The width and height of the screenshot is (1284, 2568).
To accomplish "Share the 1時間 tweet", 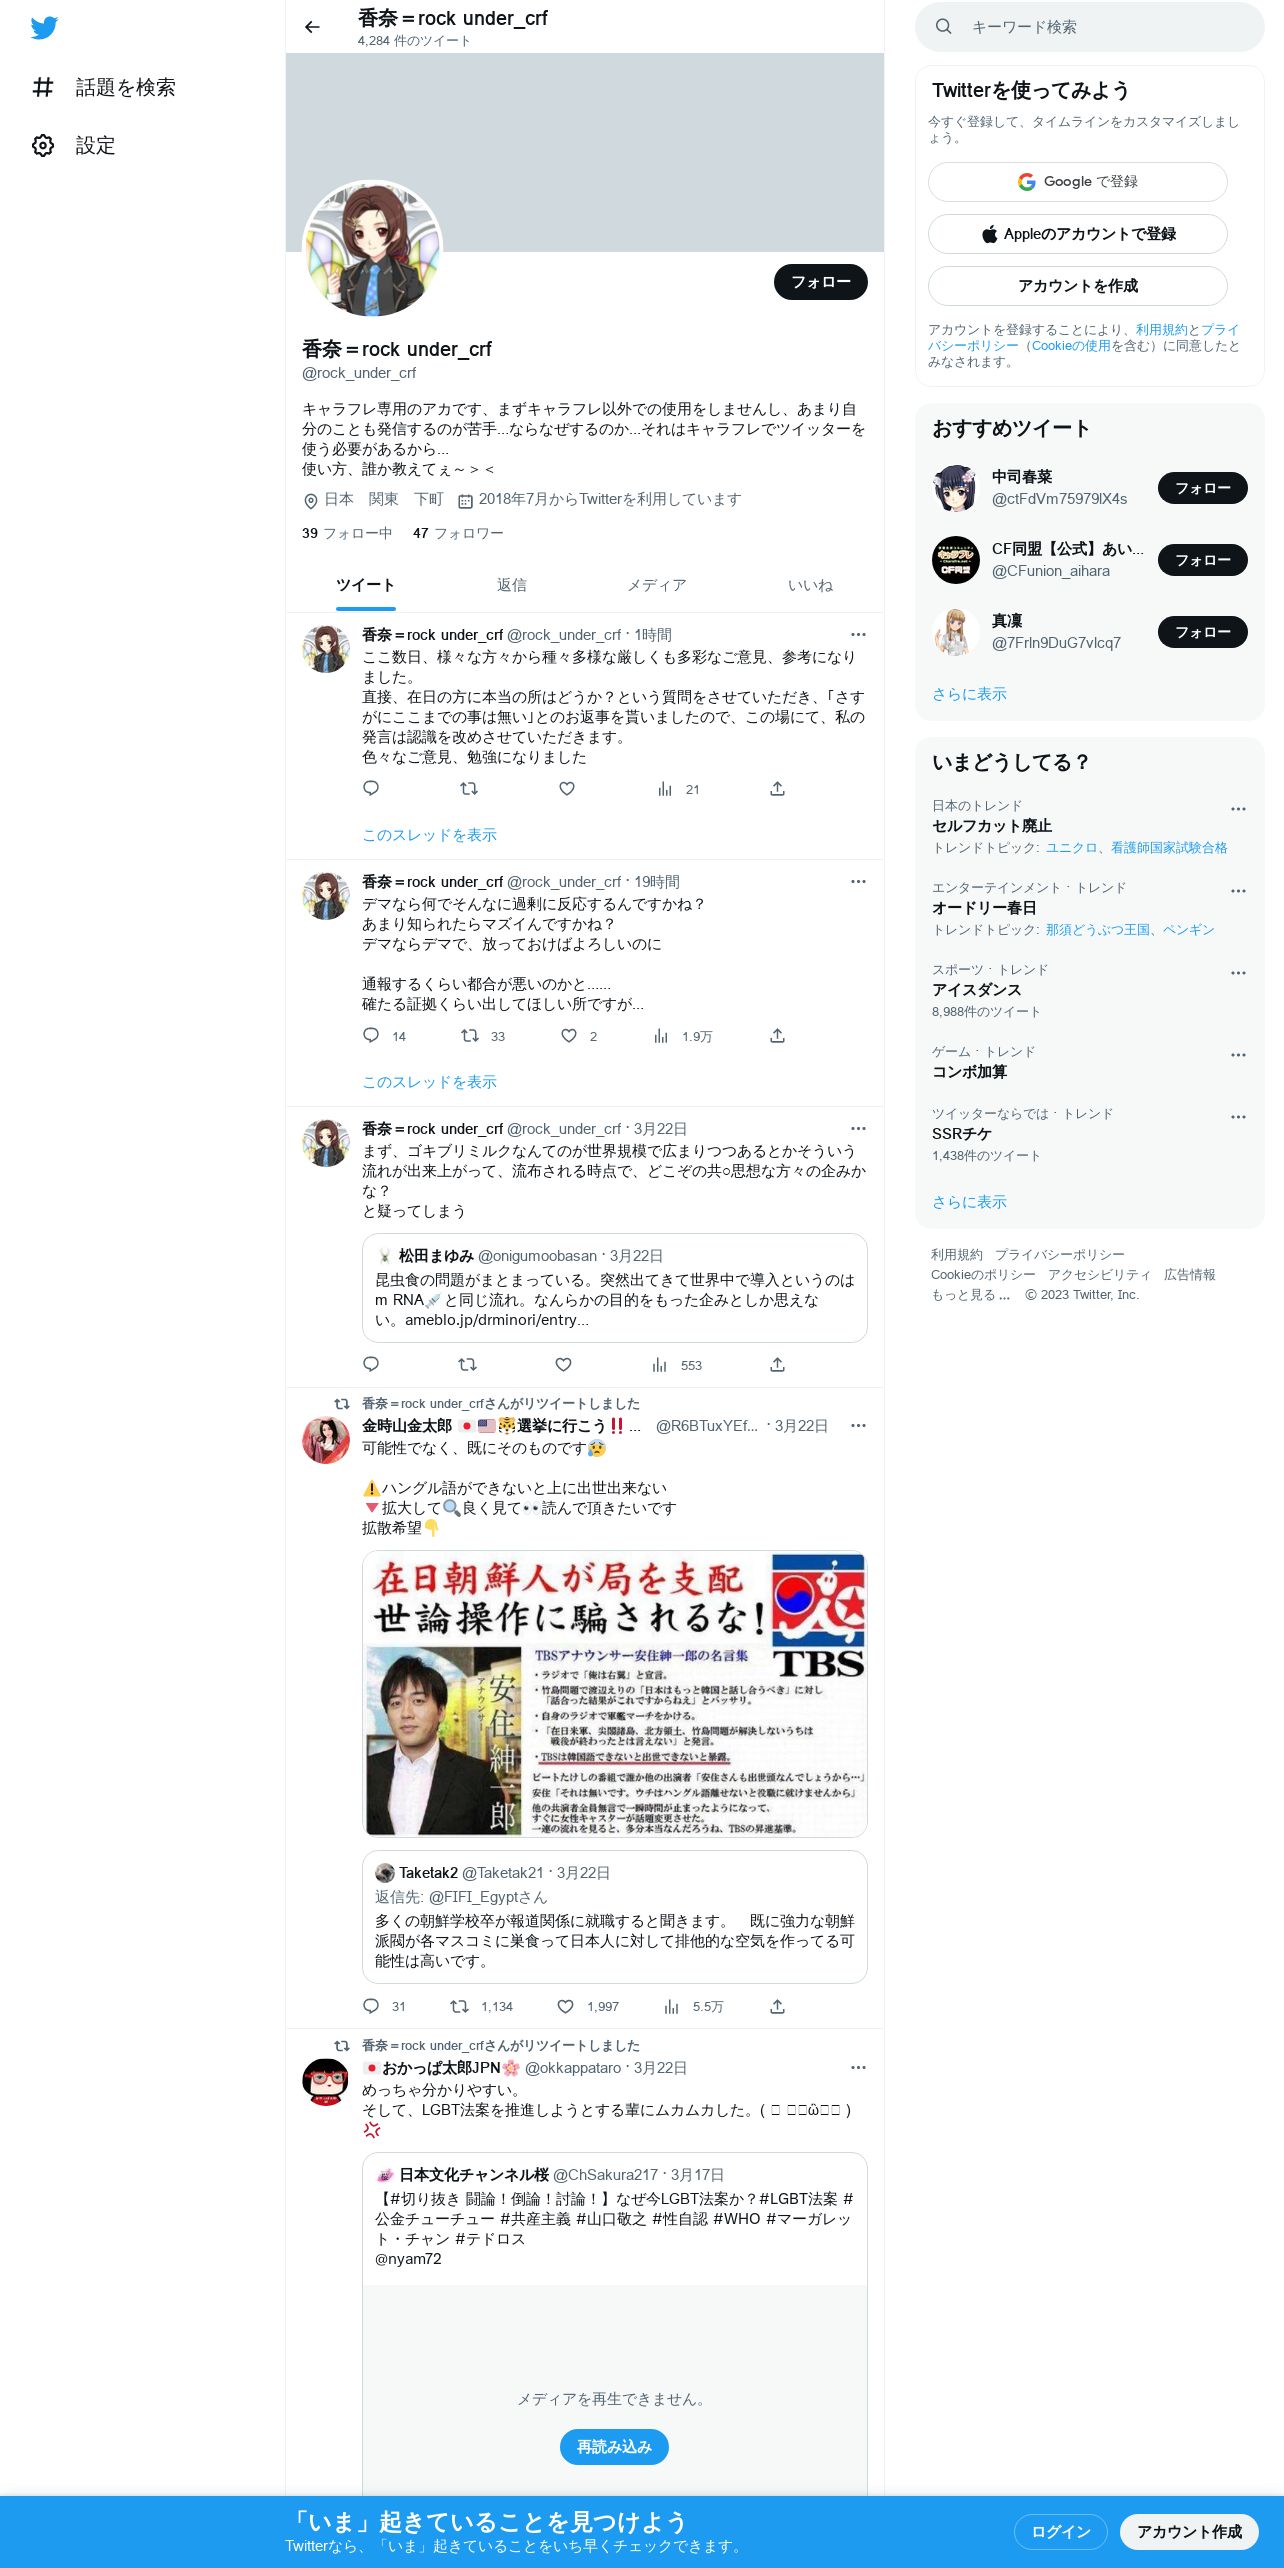I will pyautogui.click(x=777, y=789).
